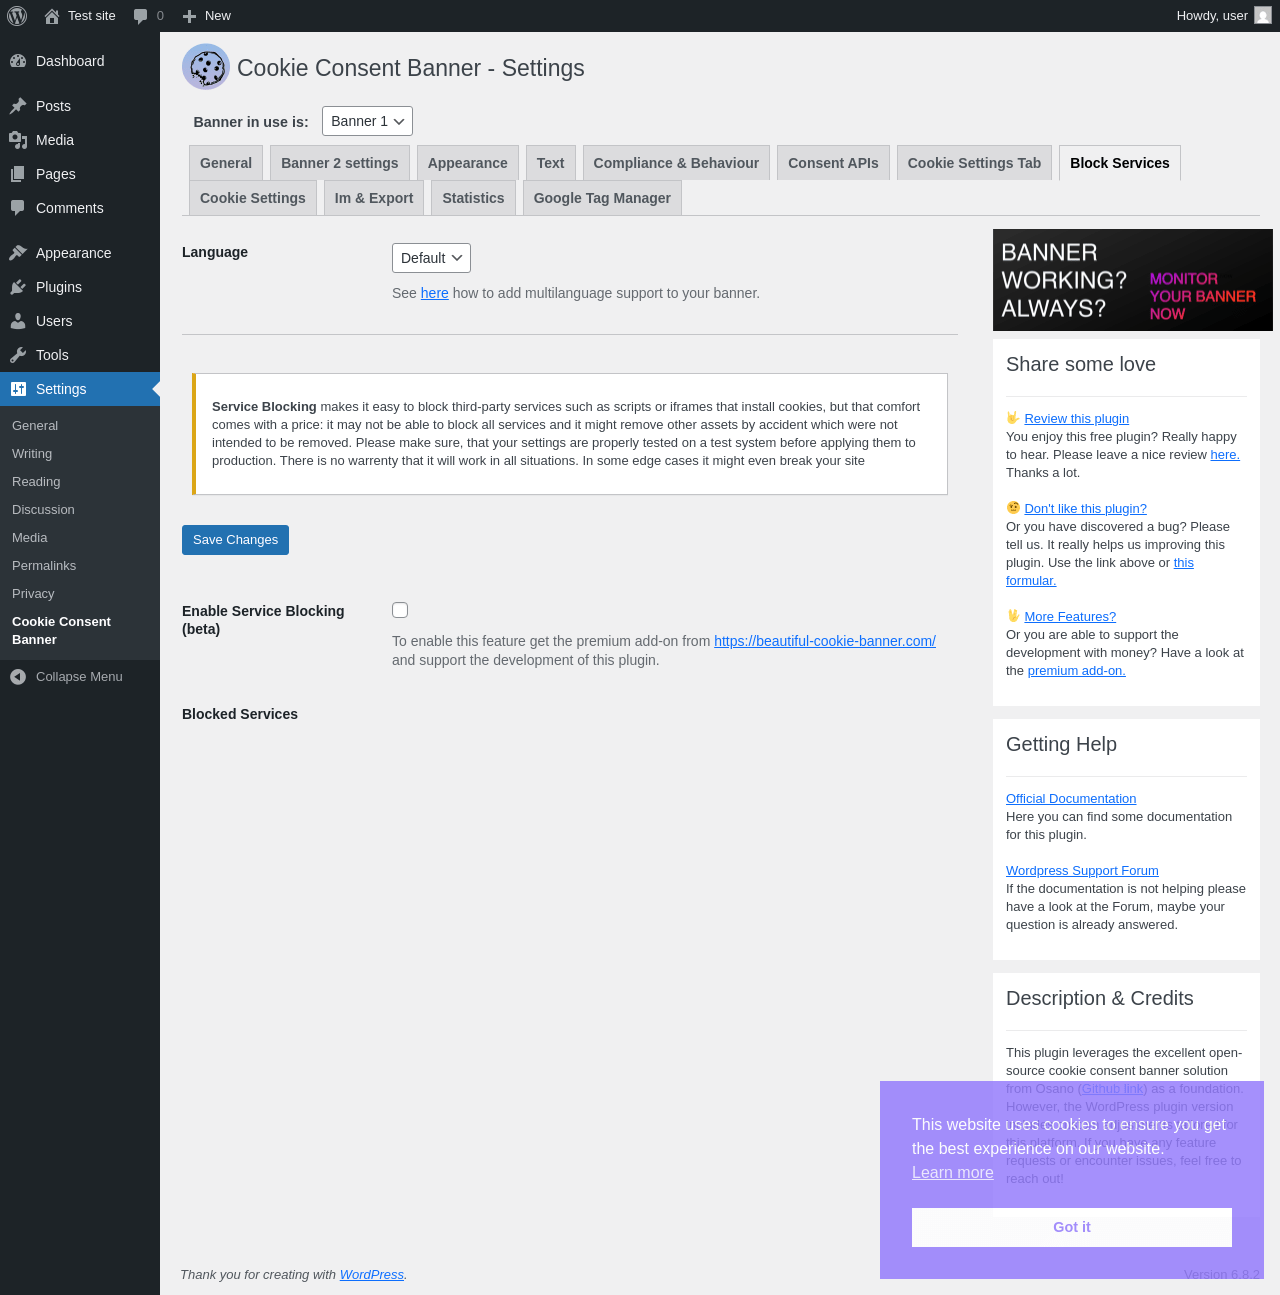Click the Comments sidebar icon
Image resolution: width=1280 pixels, height=1295 pixels.
[x=18, y=208]
